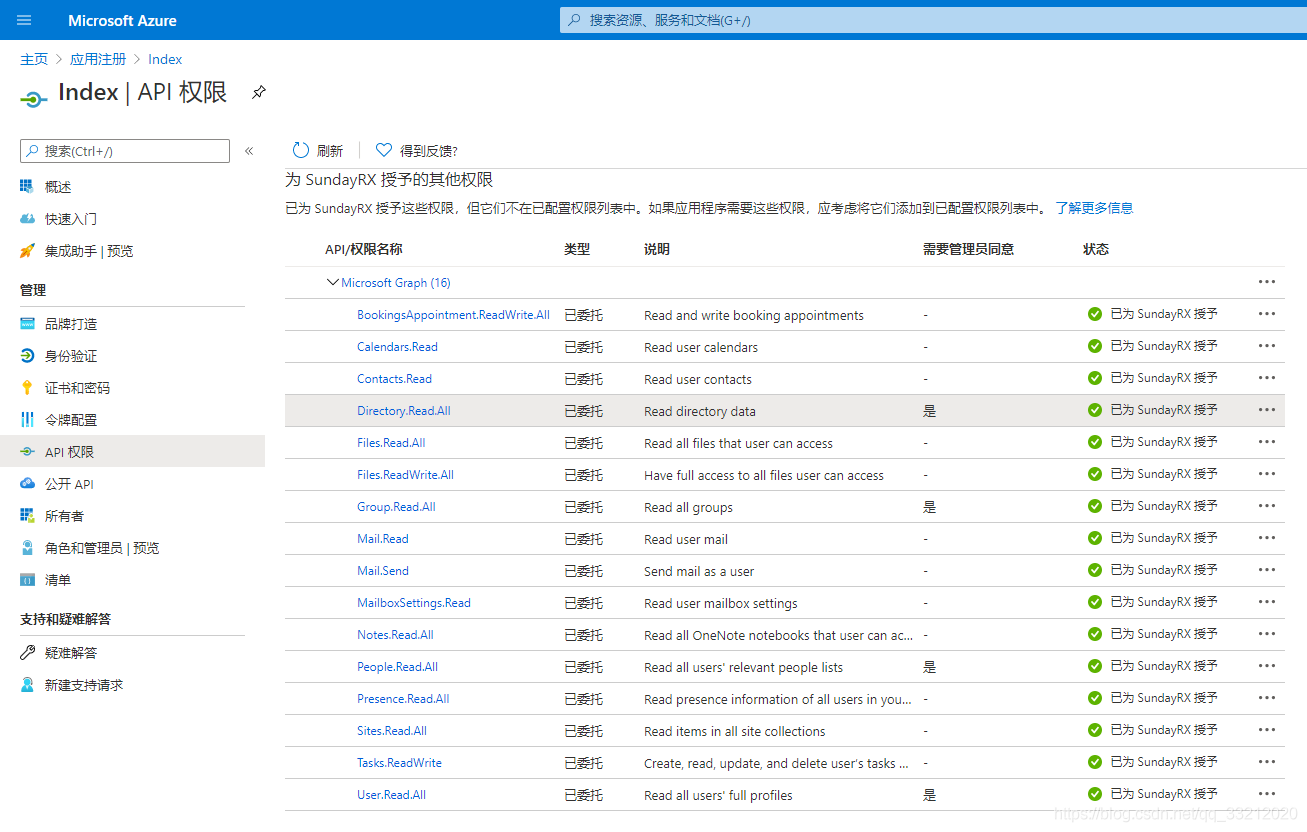
Task: Click the Learn more (了解更多信息) link
Action: [x=1094, y=208]
